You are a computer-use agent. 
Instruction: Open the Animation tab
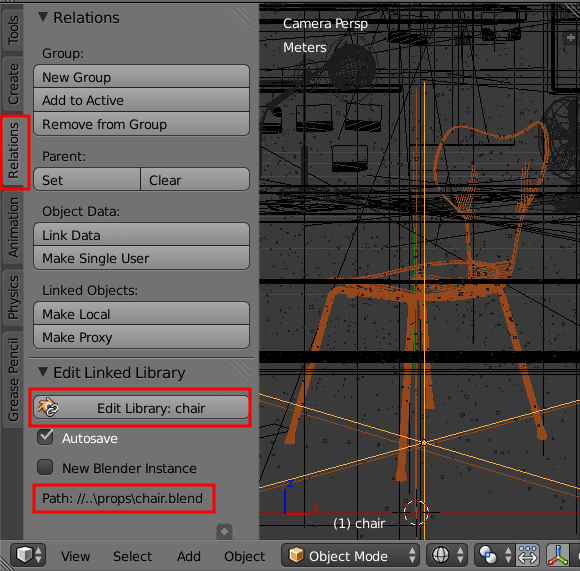click(x=13, y=227)
